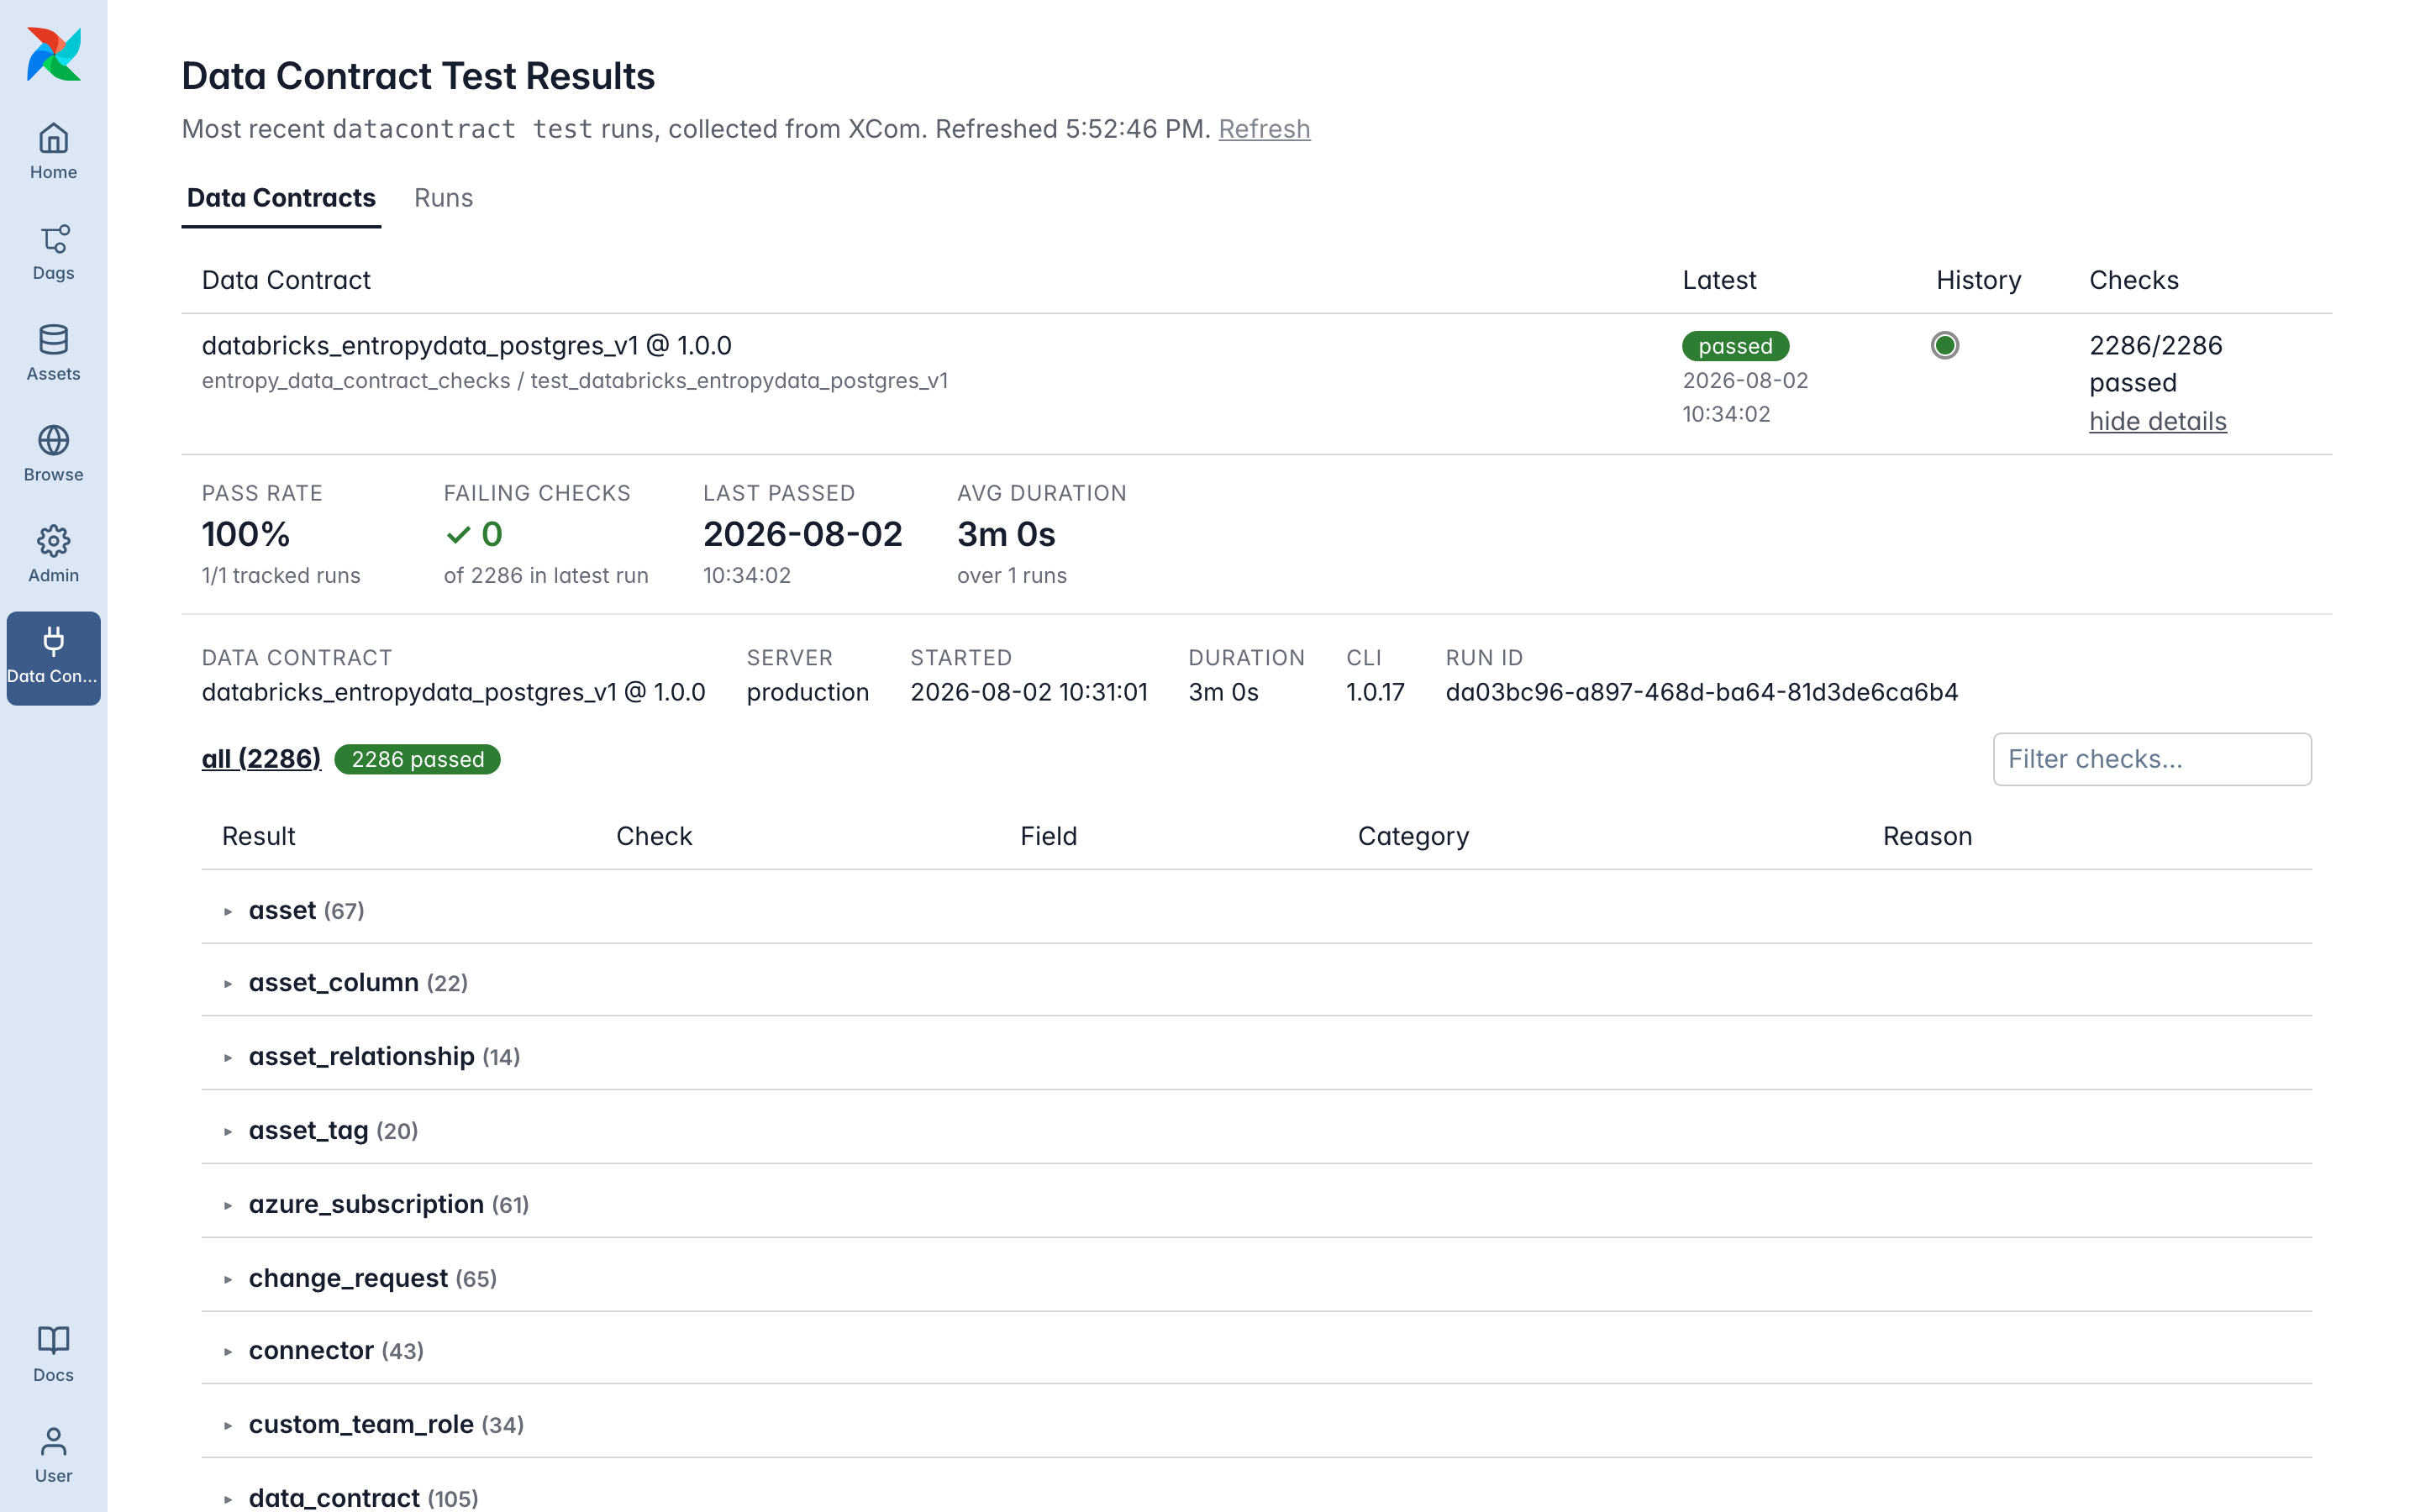Click the 2286/2286 passed checks text
This screenshot has height=1512, width=2420.
click(2155, 364)
